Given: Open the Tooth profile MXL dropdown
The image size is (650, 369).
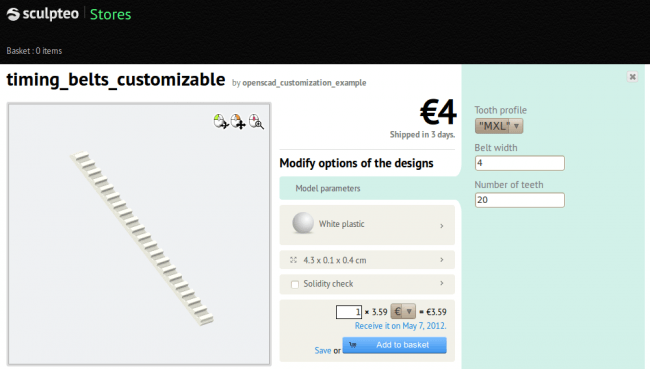Looking at the screenshot, I should (x=499, y=126).
